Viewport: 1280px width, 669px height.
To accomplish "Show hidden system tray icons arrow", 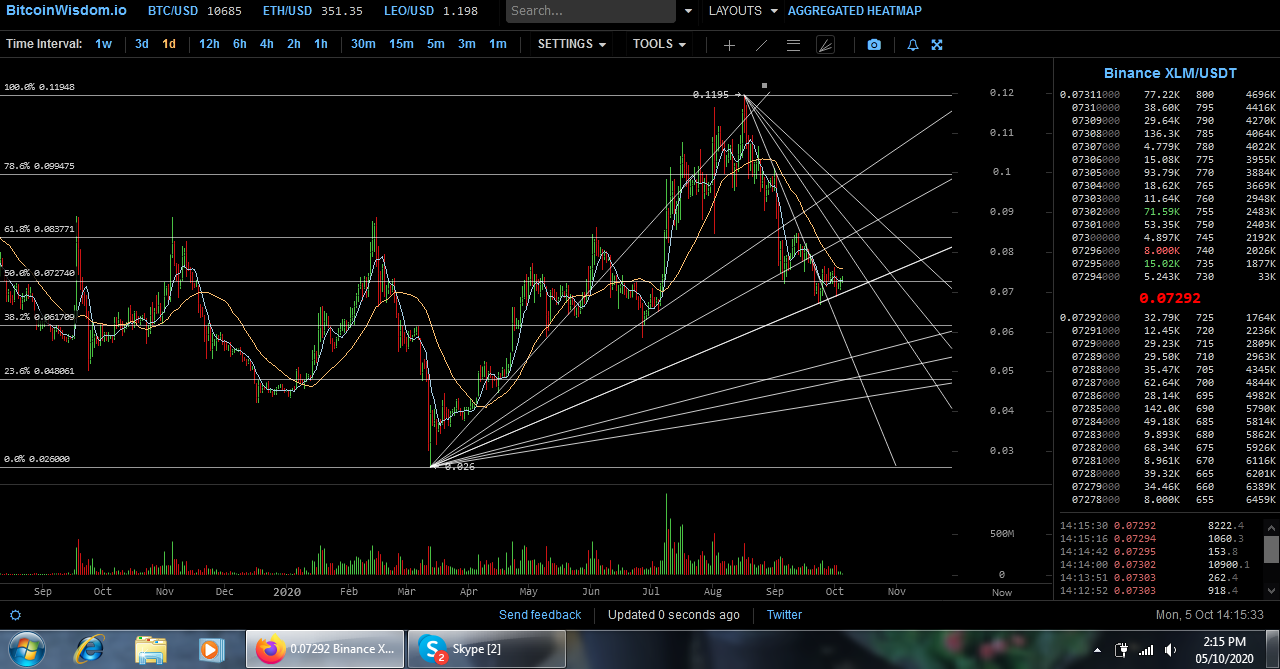I will 1097,651.
